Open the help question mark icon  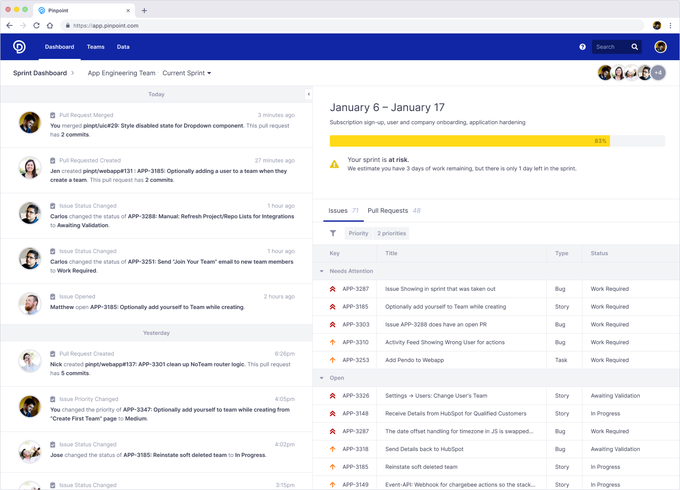point(583,47)
